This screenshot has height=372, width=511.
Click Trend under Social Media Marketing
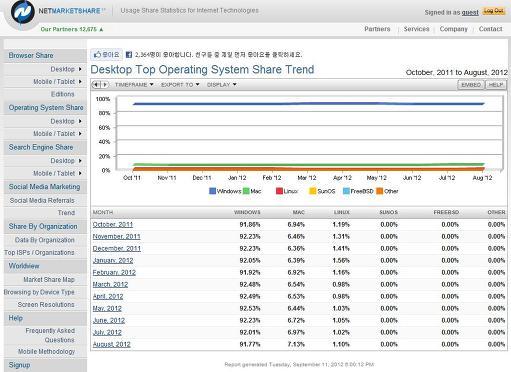click(x=66, y=213)
